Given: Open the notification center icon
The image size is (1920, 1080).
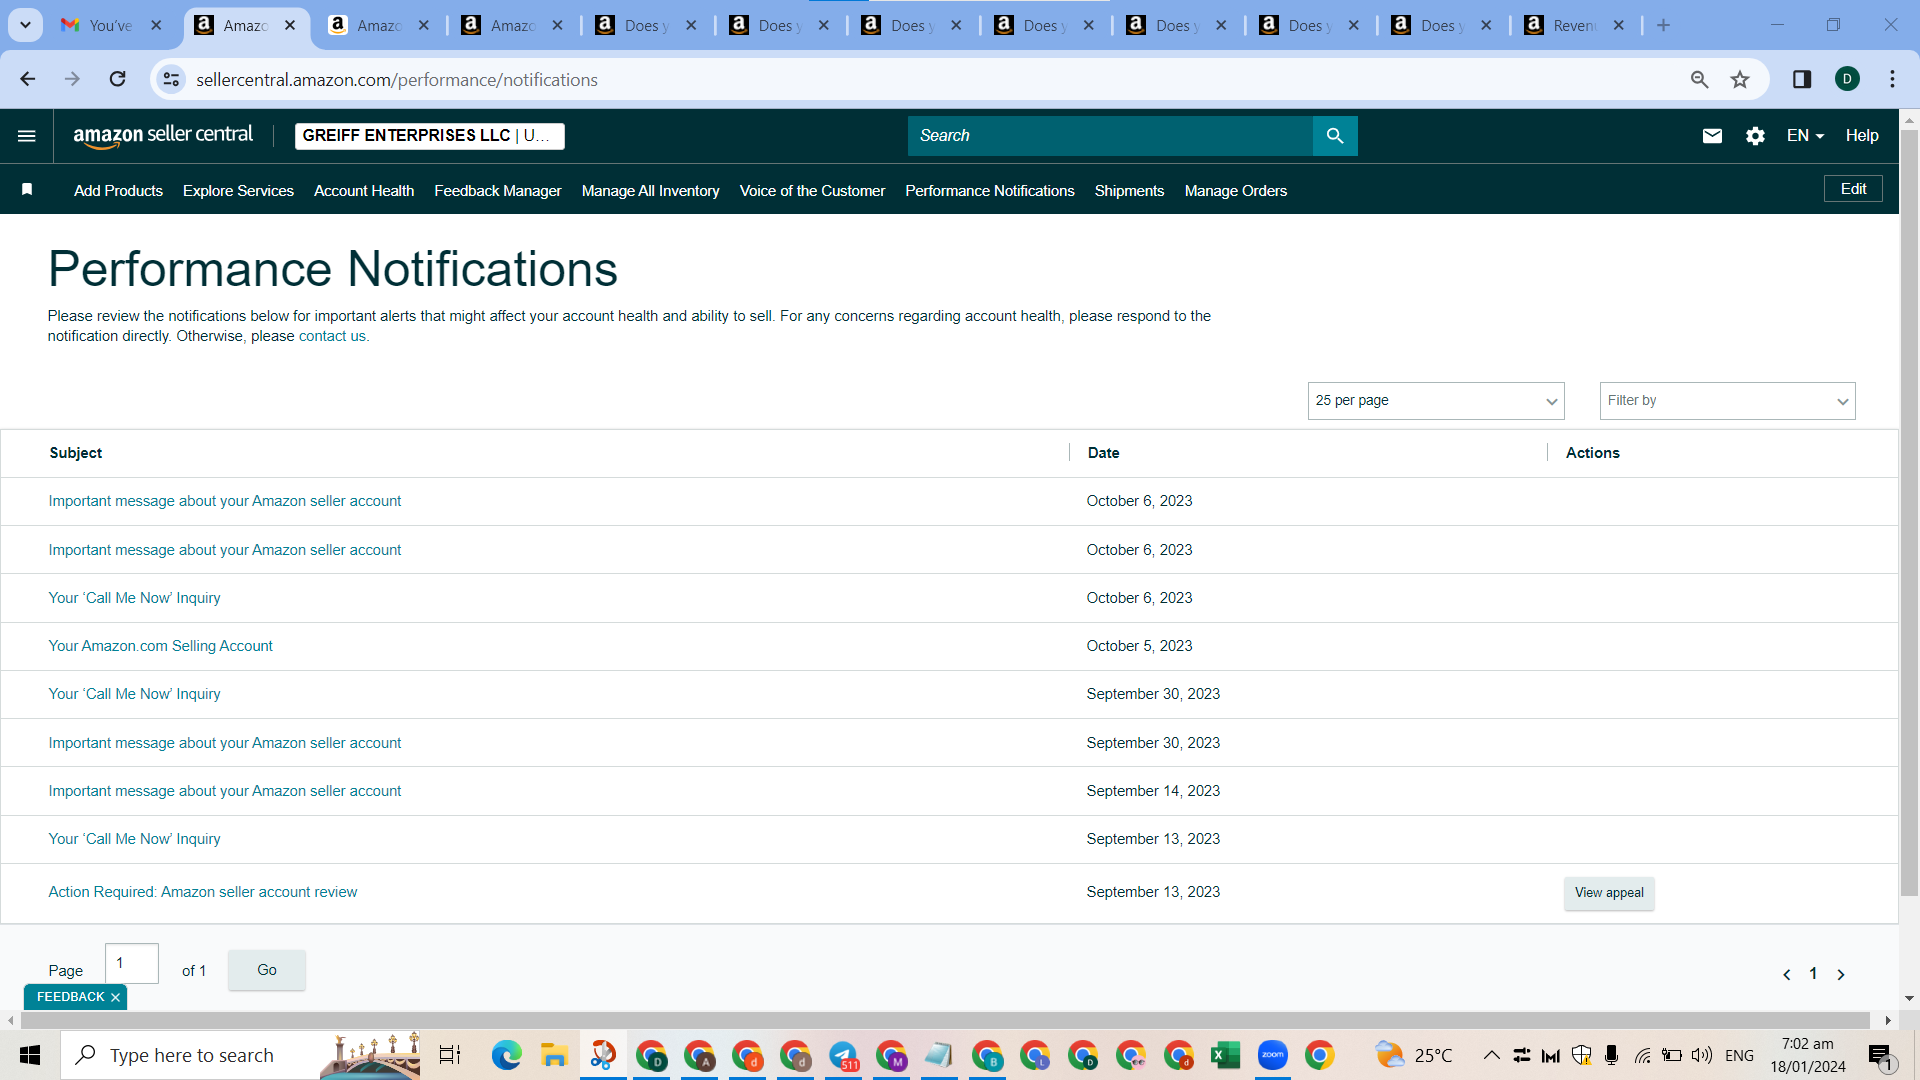Looking at the screenshot, I should tap(1880, 1055).
